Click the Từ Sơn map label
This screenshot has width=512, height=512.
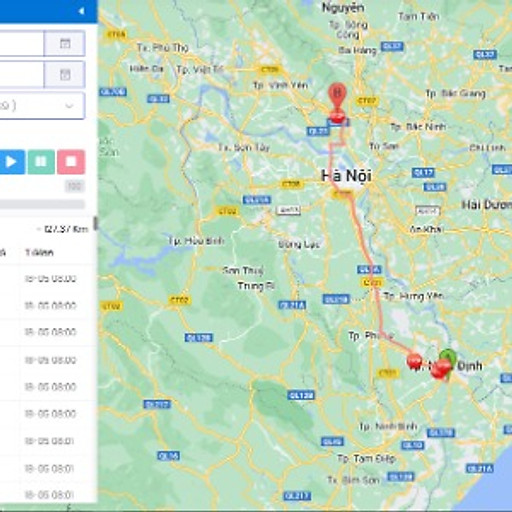point(384,146)
